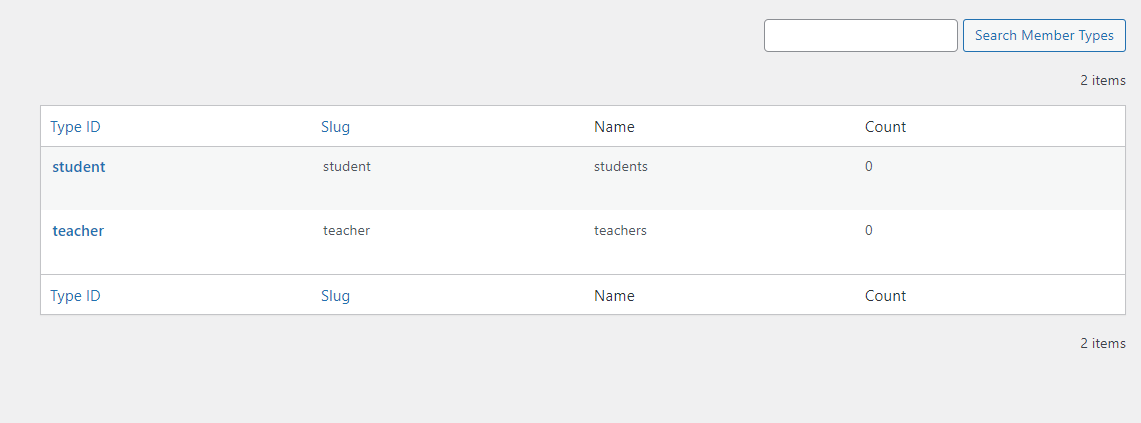The height and width of the screenshot is (423, 1141).
Task: Sort by Slug in bottom footer row
Action: pyautogui.click(x=336, y=296)
